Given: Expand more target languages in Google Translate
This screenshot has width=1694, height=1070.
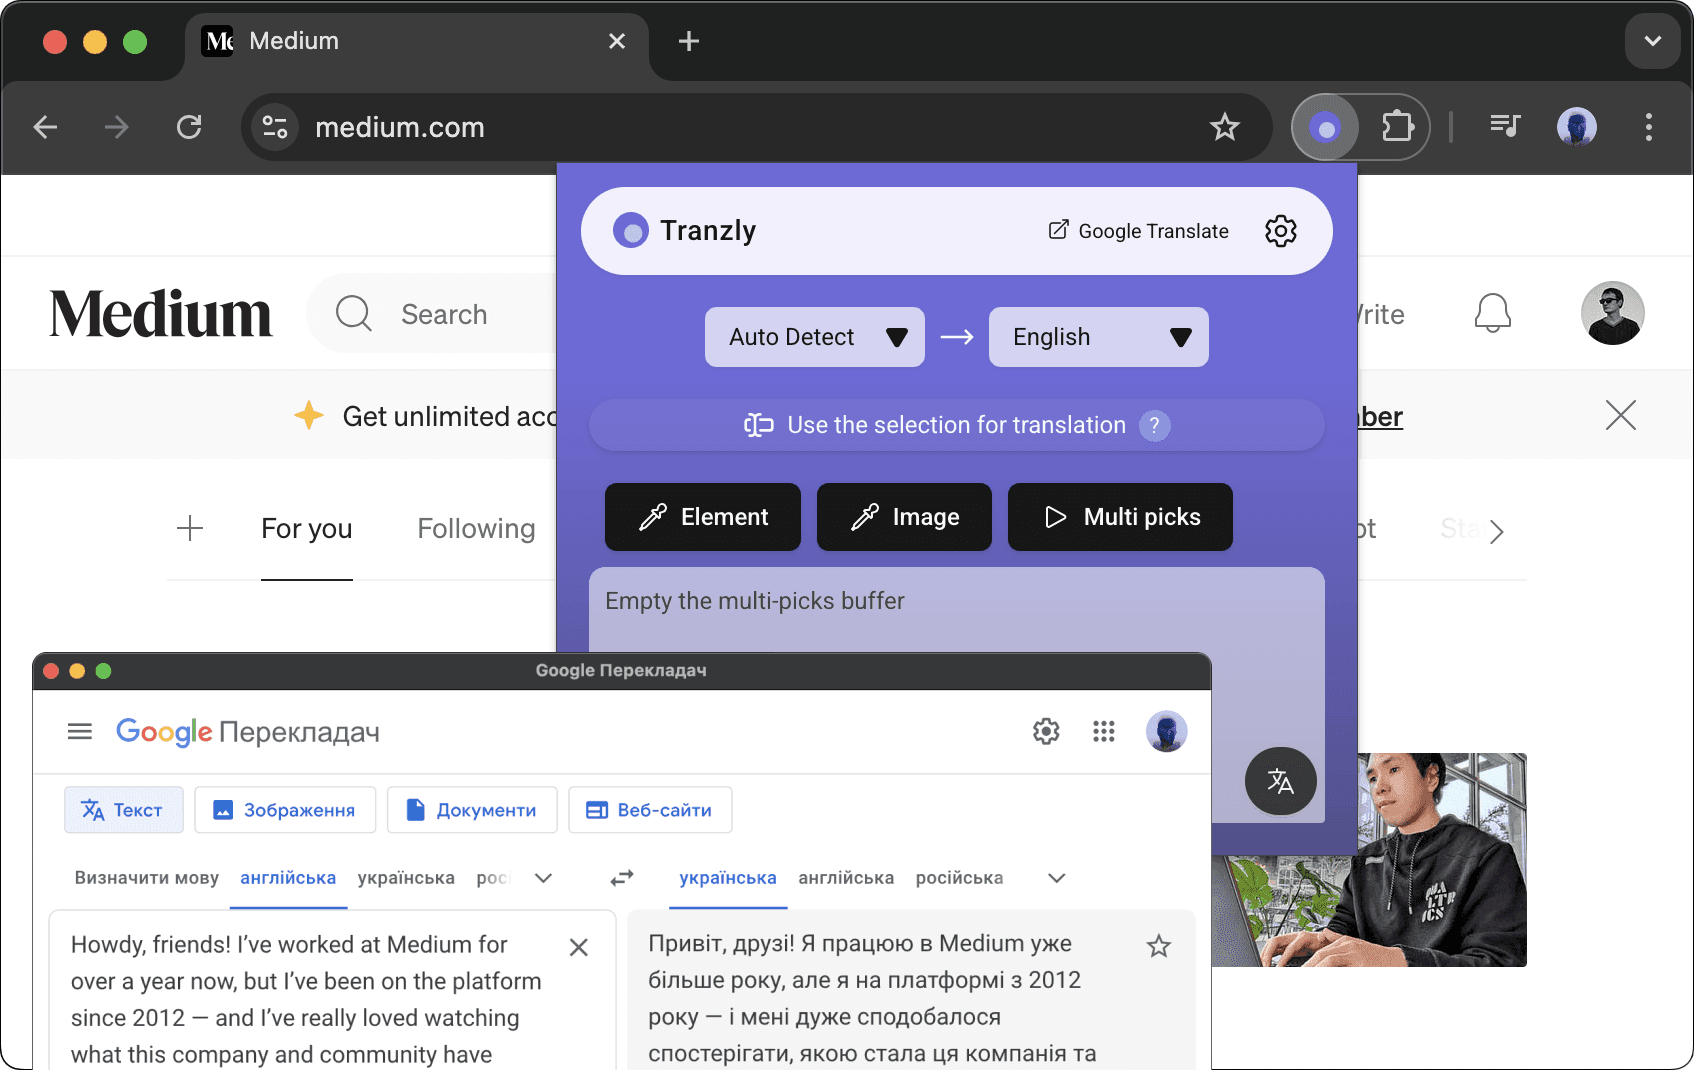Looking at the screenshot, I should point(1056,878).
